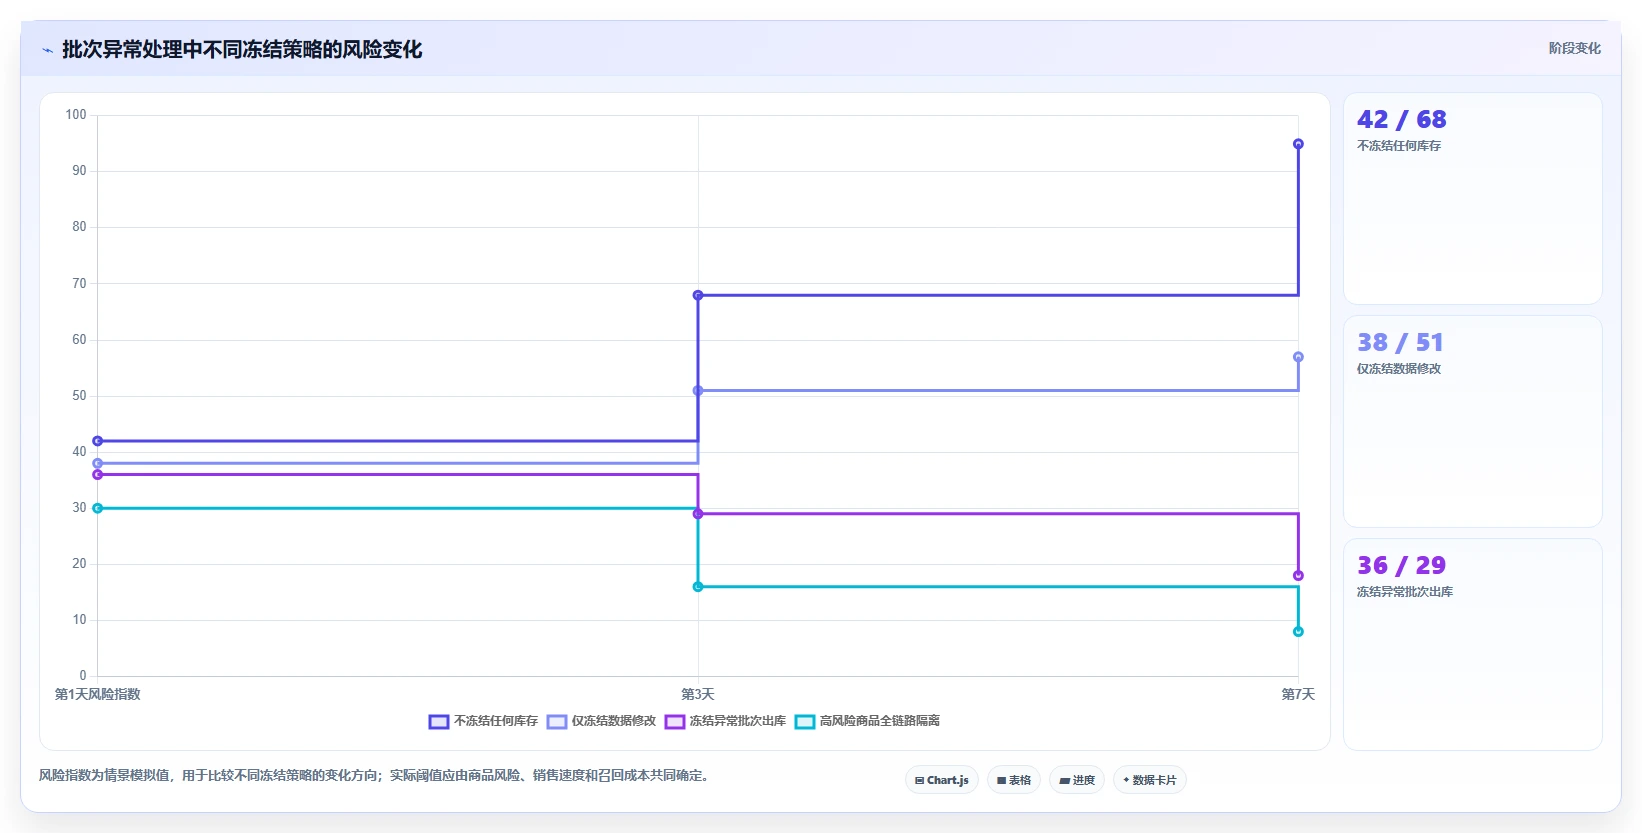Screen dimensions: 1642x833
Task: Open the 42 / 68 不冻结任何库存 card
Action: (1472, 199)
